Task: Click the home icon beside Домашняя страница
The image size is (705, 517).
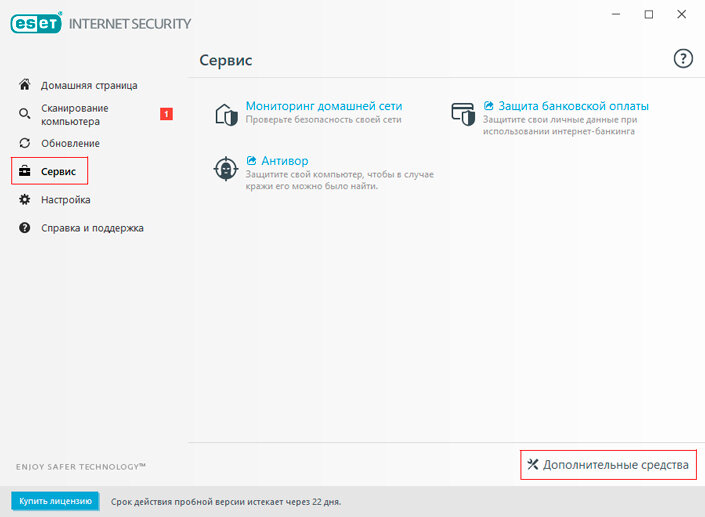Action: coord(25,84)
